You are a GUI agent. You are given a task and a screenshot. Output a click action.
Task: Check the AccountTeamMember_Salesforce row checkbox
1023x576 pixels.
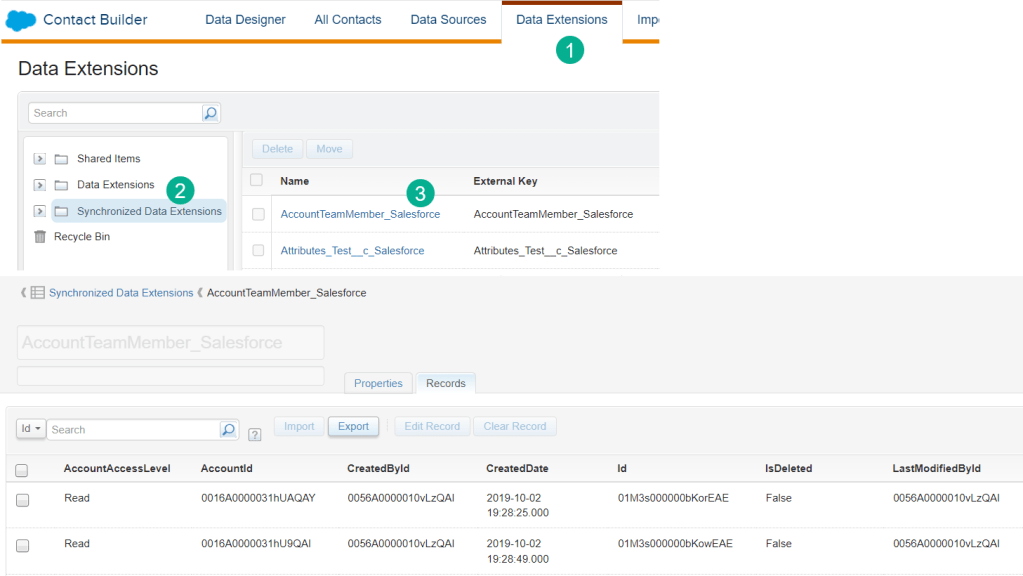258,214
